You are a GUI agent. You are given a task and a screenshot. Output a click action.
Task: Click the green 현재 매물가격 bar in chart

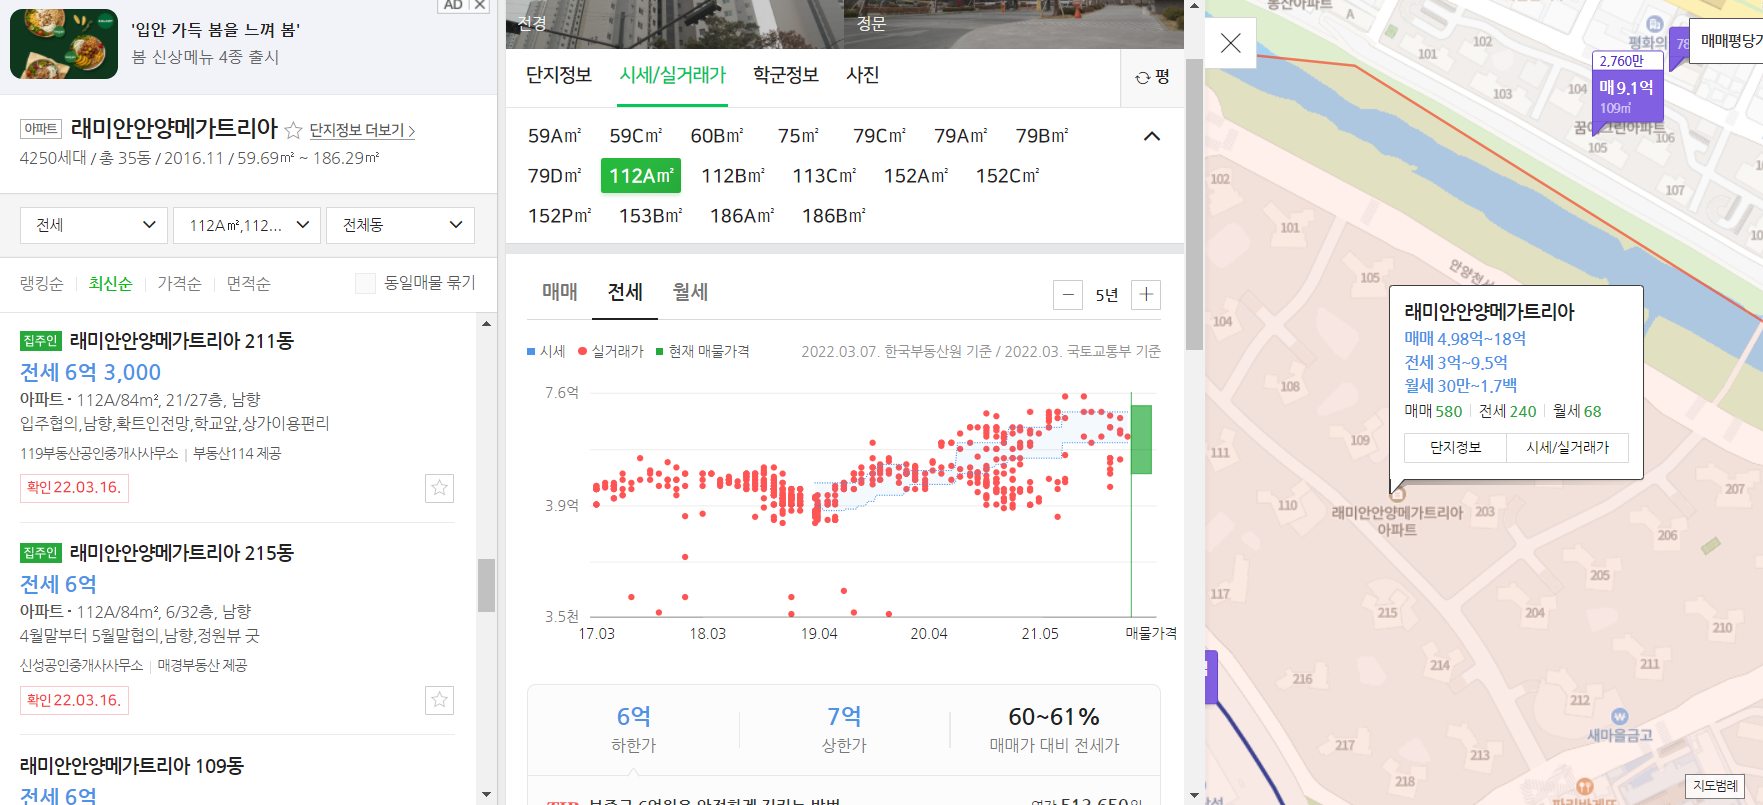click(1141, 439)
